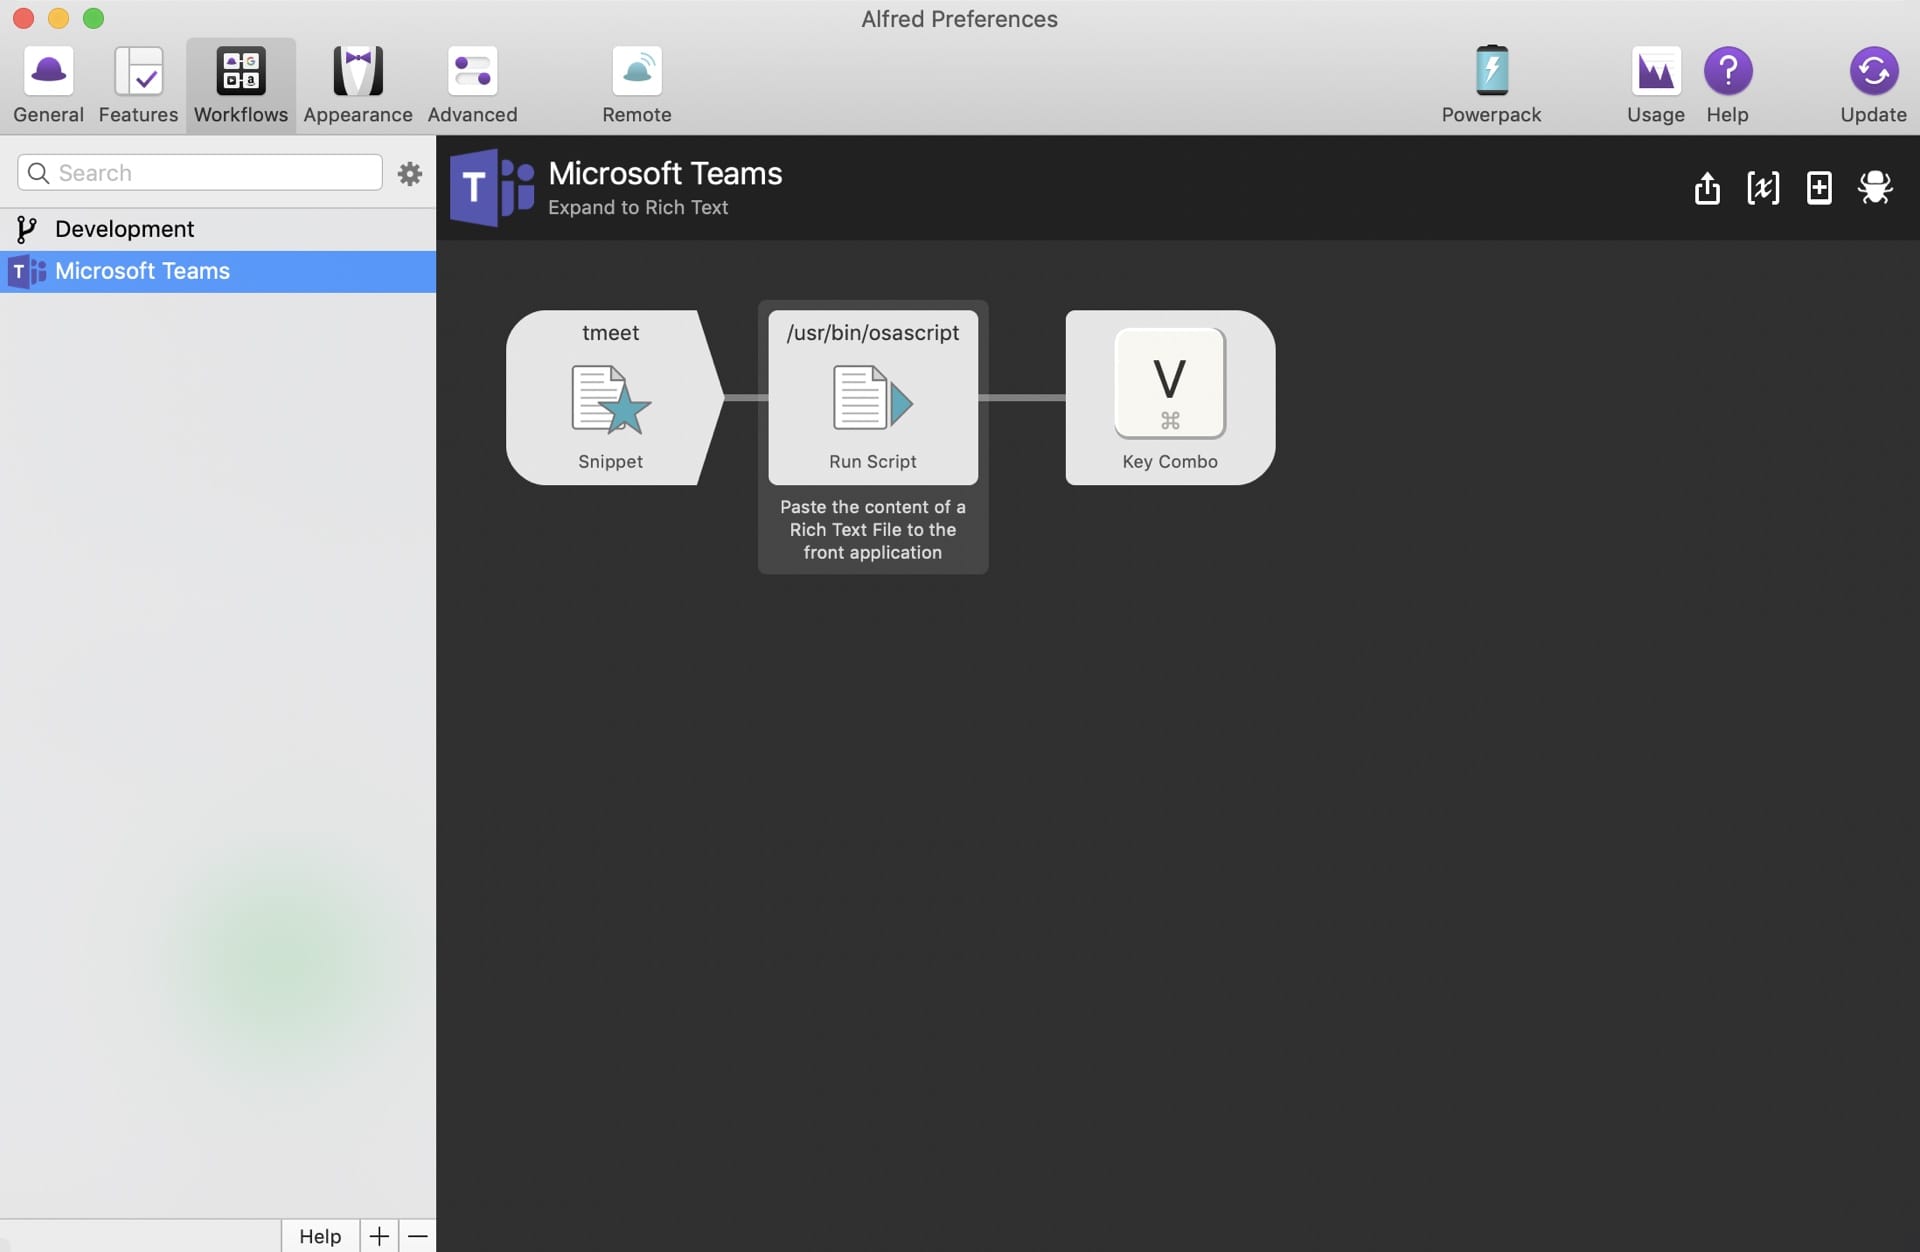Select the Development category
The image size is (1920, 1252).
[x=218, y=229]
